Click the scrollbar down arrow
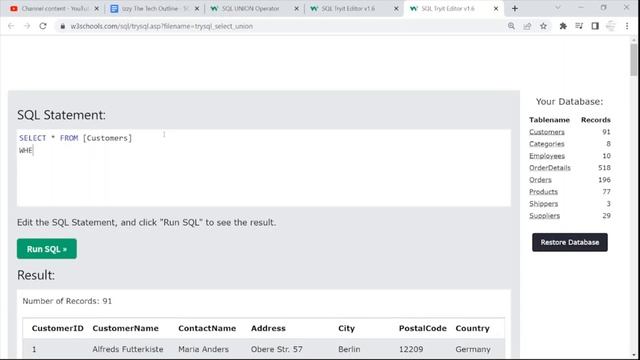640x360 pixels. pos(633,356)
